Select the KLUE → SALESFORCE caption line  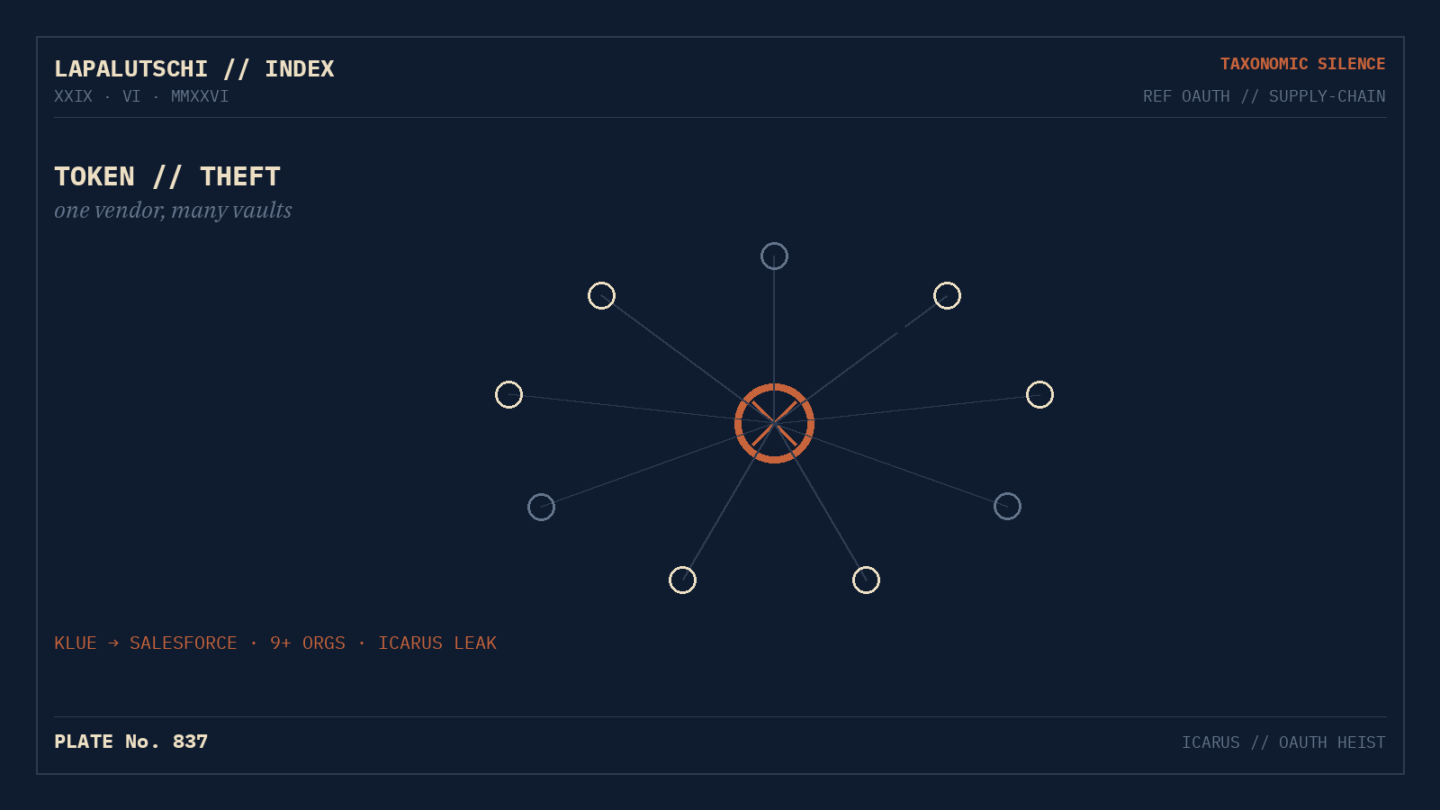point(275,643)
